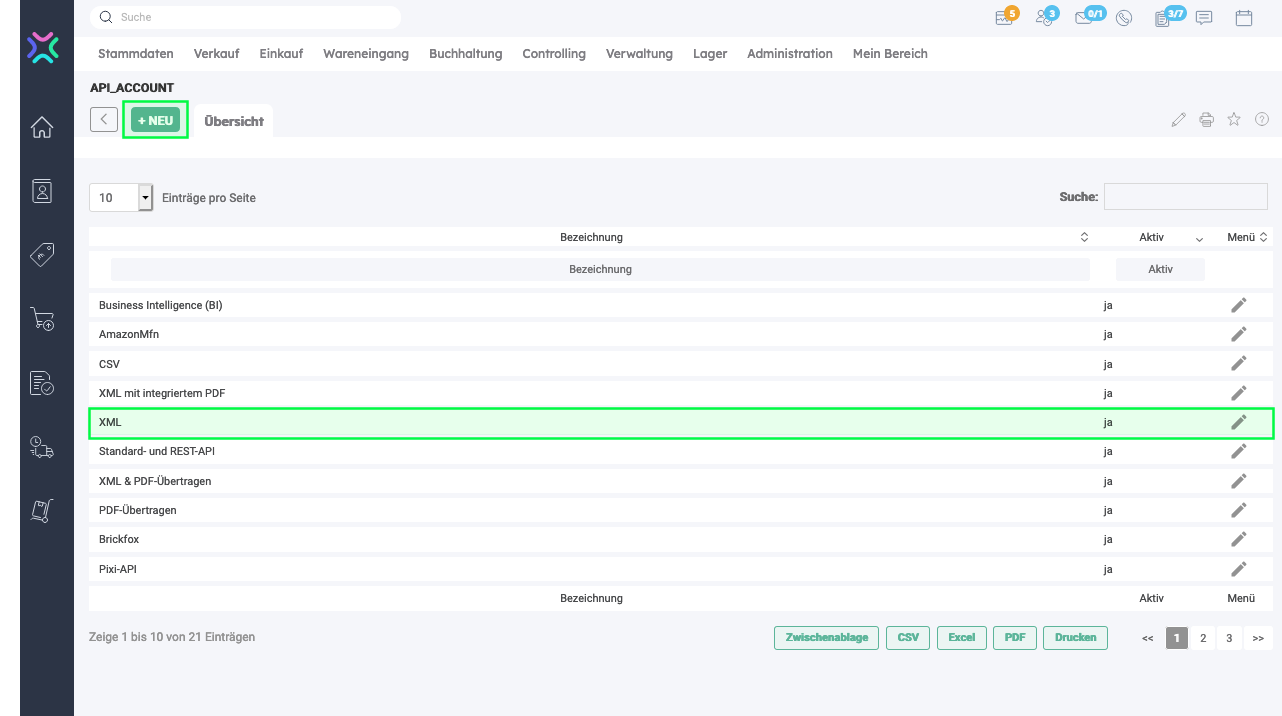
Task: Click the edit pencil for CSV row
Action: coord(1238,364)
